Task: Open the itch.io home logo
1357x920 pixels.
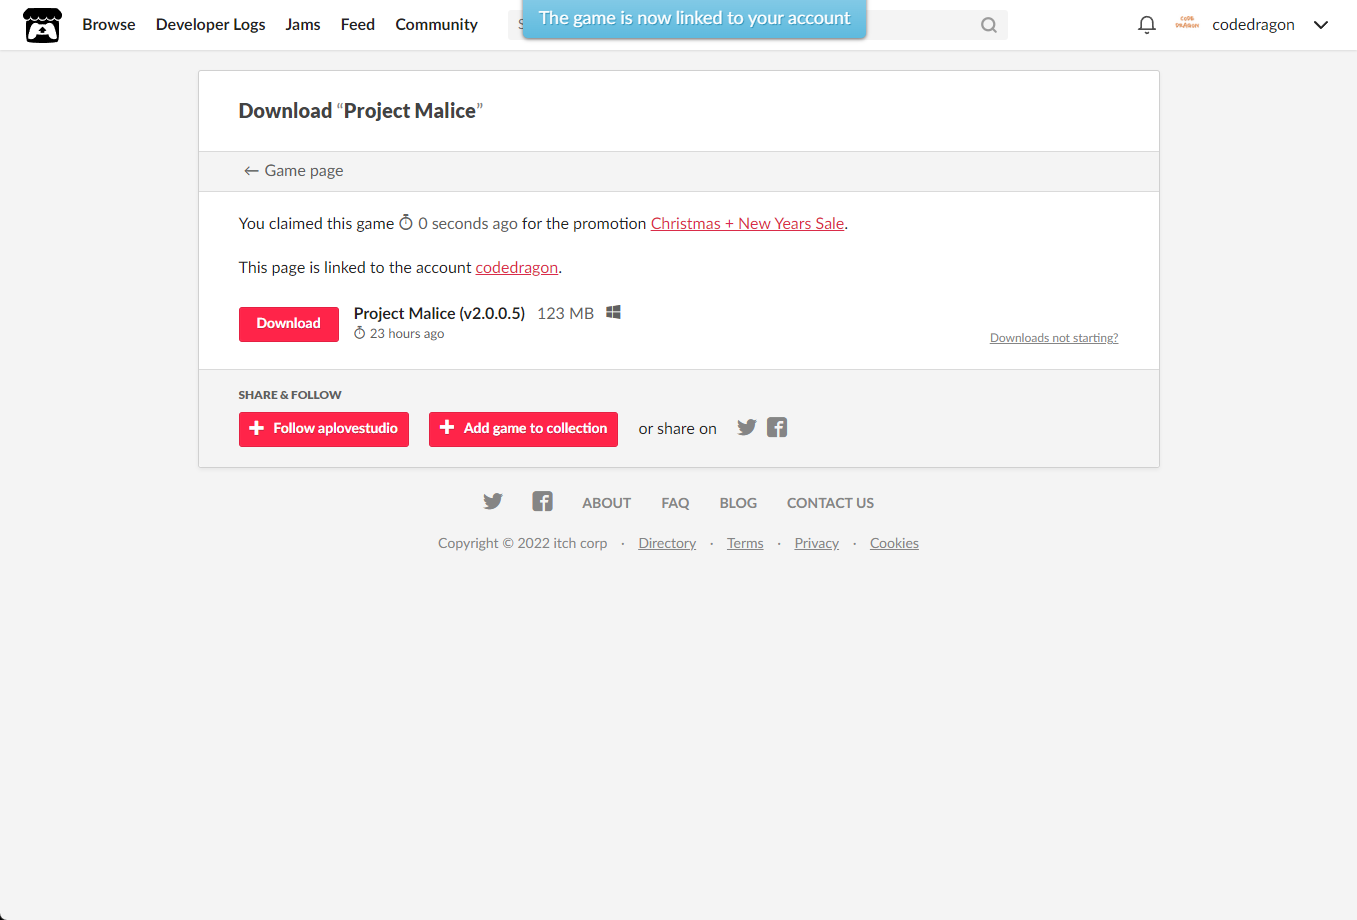Action: pos(42,25)
